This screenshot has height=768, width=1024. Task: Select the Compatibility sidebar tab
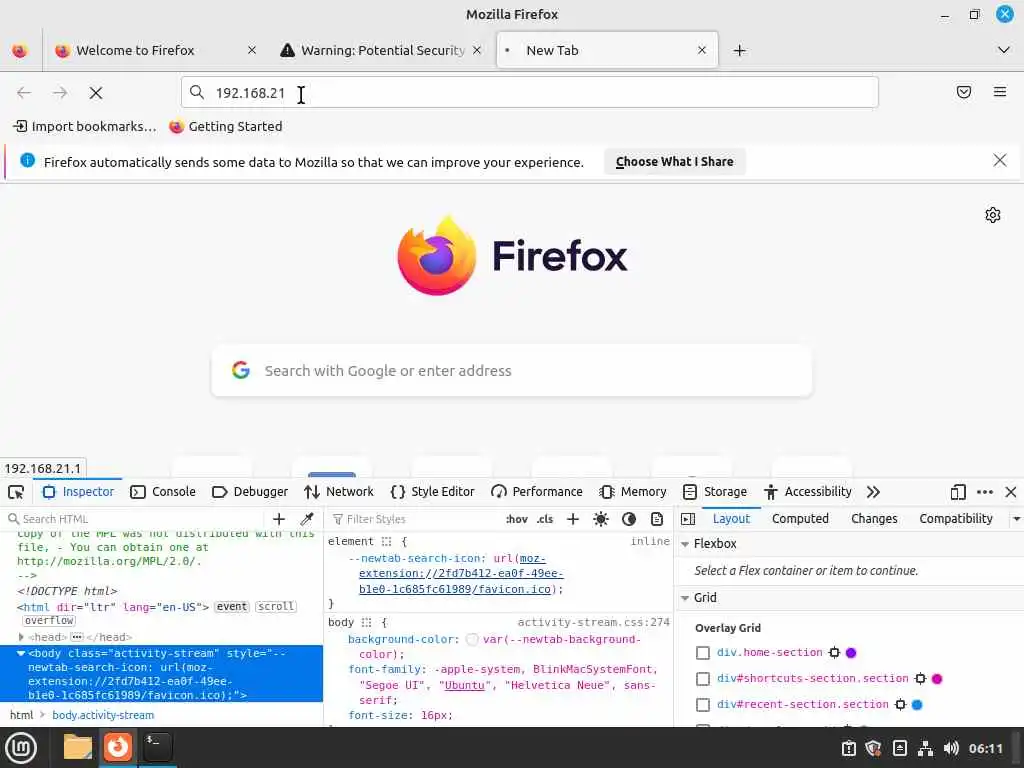click(x=955, y=519)
